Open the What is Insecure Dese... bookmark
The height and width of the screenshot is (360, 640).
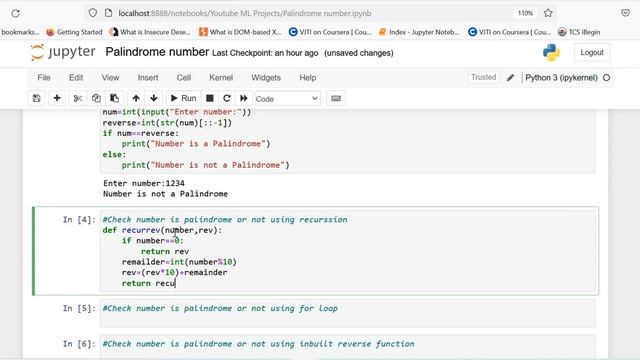point(150,32)
